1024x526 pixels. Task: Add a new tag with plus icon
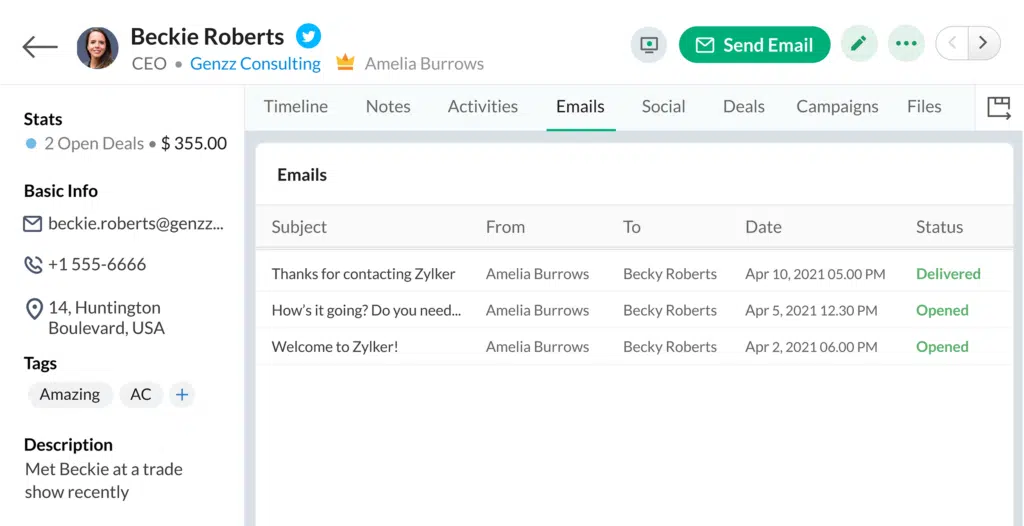[182, 395]
